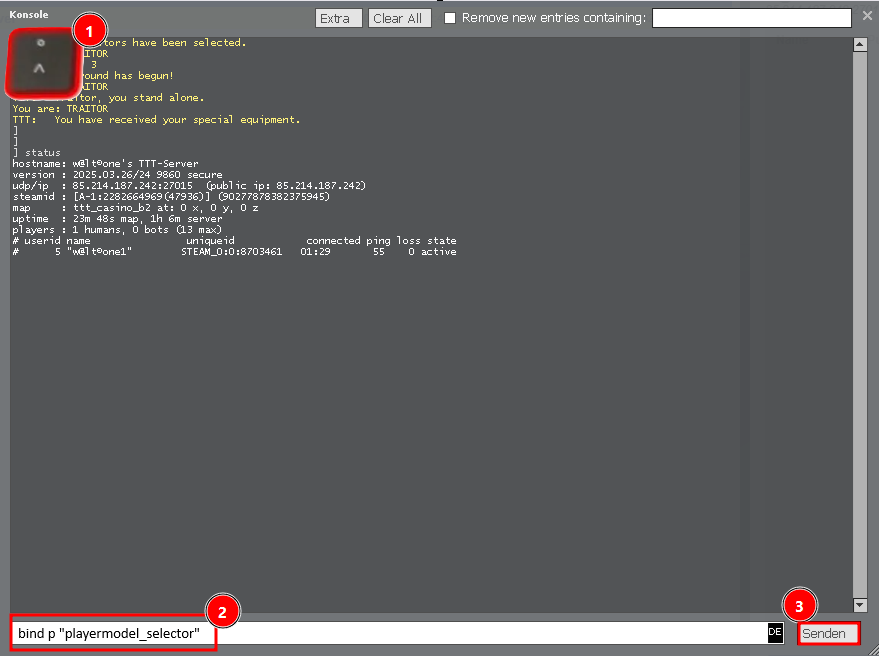Click the '# userid name' header row
The image size is (879, 656).
pos(234,241)
